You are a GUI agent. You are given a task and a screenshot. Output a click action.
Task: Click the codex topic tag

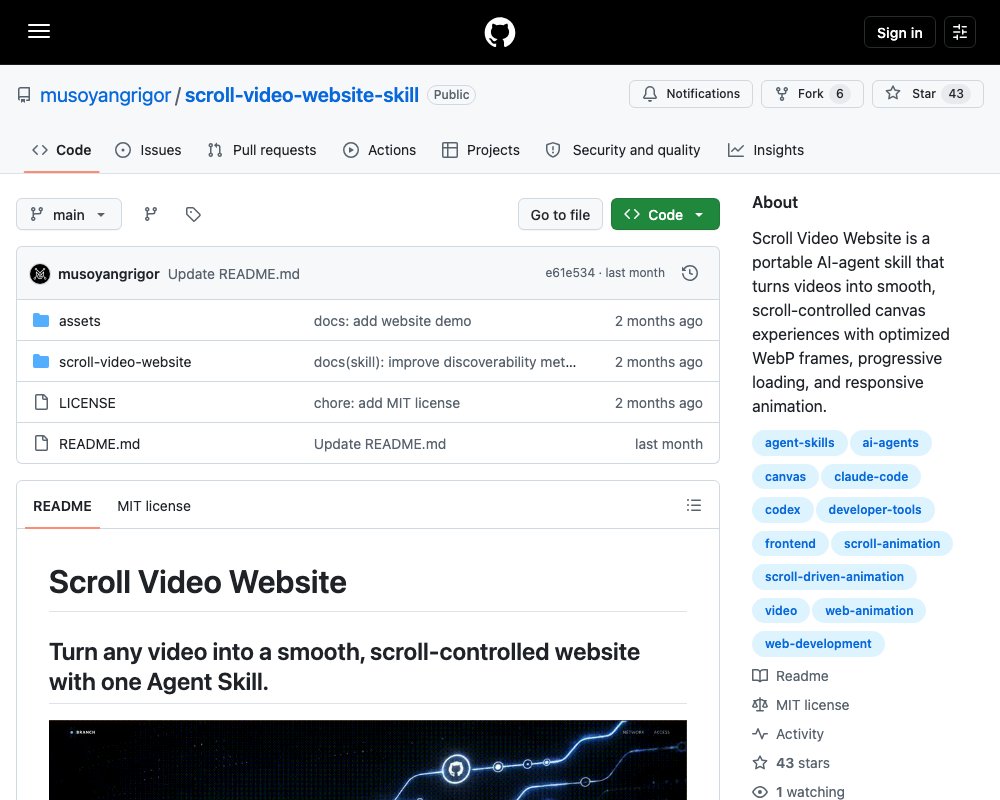(783, 510)
